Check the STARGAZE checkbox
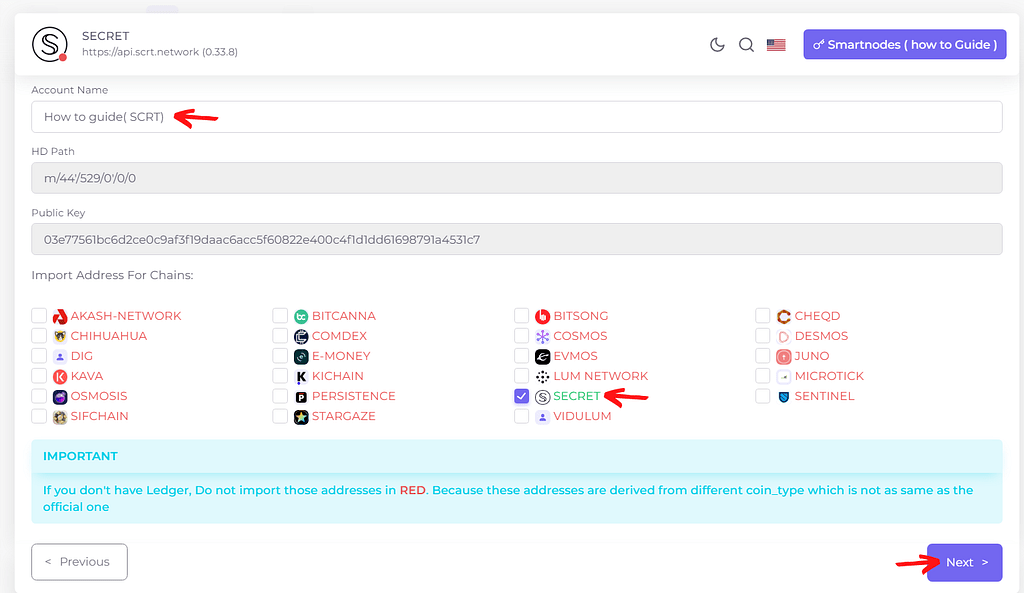1024x593 pixels. click(x=280, y=416)
